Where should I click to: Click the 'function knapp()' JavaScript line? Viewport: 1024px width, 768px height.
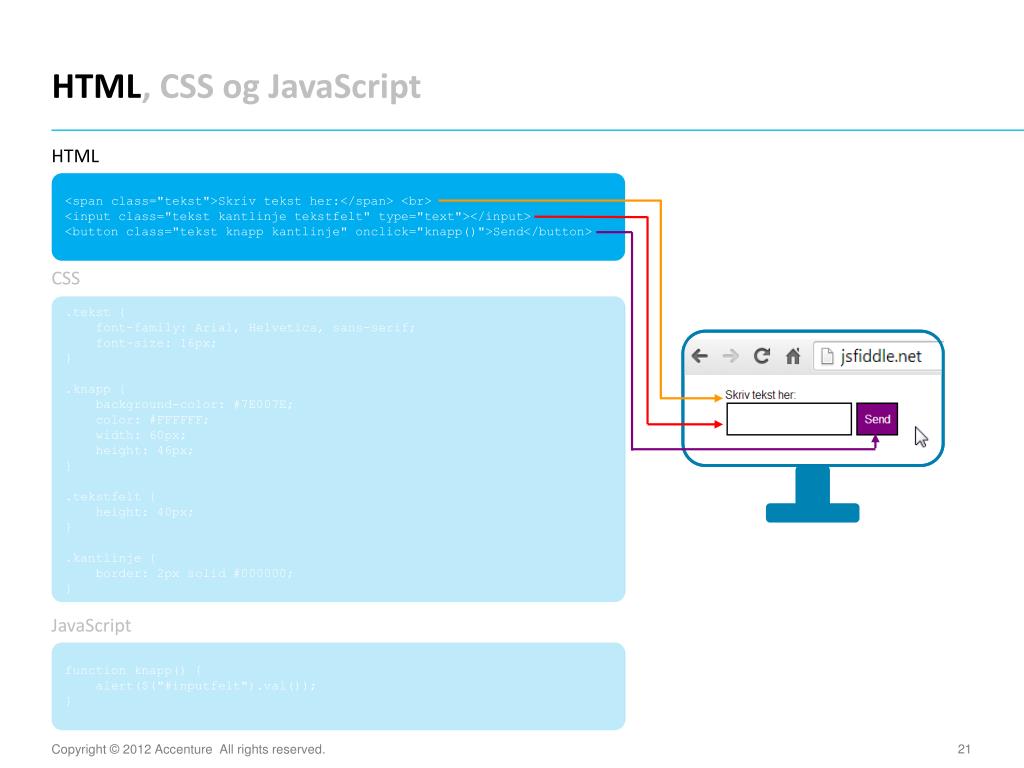pyautogui.click(x=134, y=671)
